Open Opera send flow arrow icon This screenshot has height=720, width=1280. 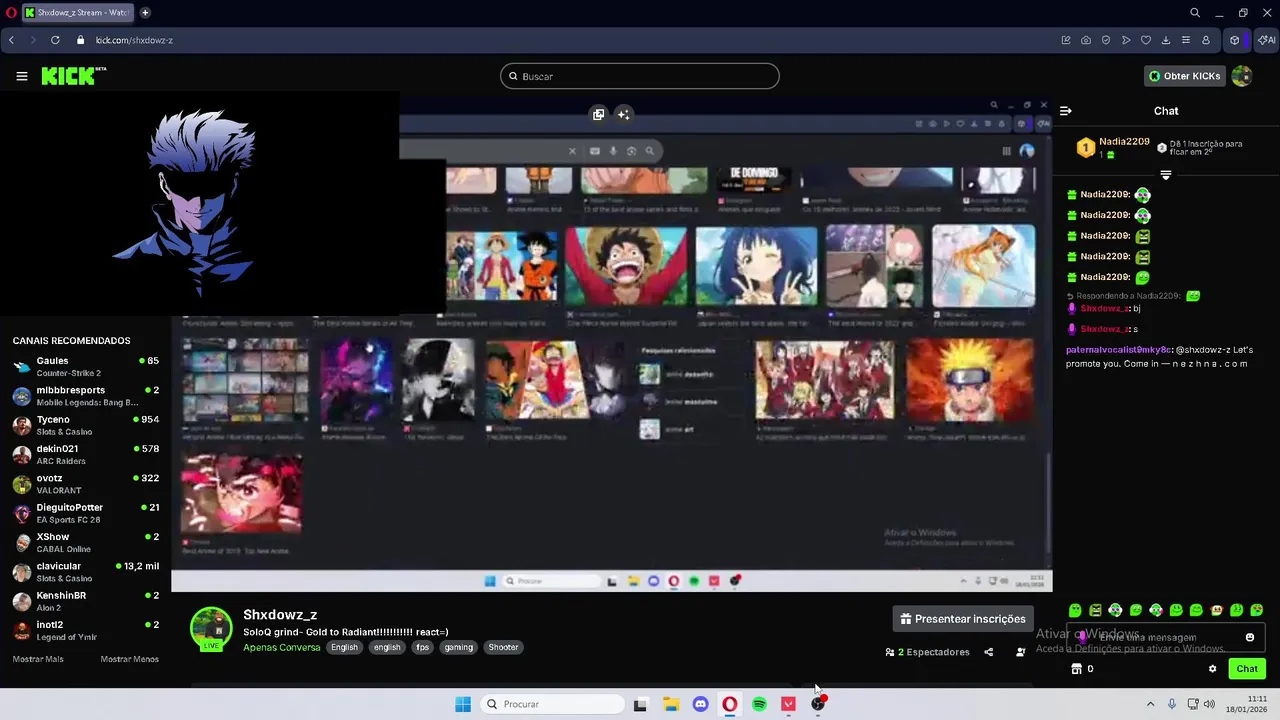[1126, 40]
